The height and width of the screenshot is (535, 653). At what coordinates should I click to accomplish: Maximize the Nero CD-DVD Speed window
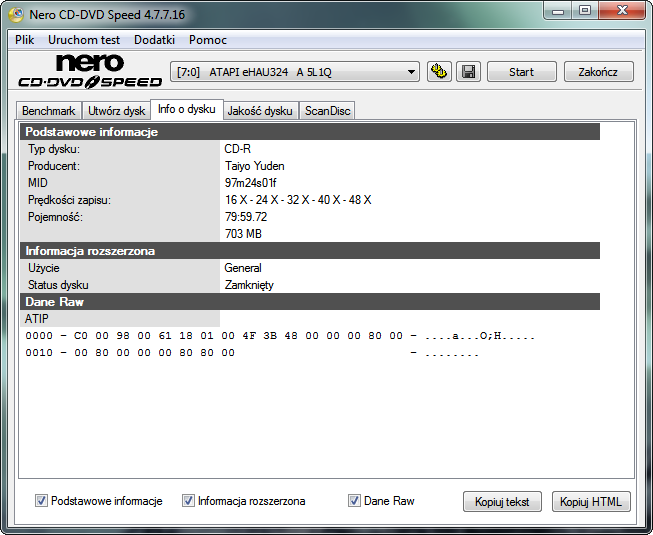tap(585, 11)
